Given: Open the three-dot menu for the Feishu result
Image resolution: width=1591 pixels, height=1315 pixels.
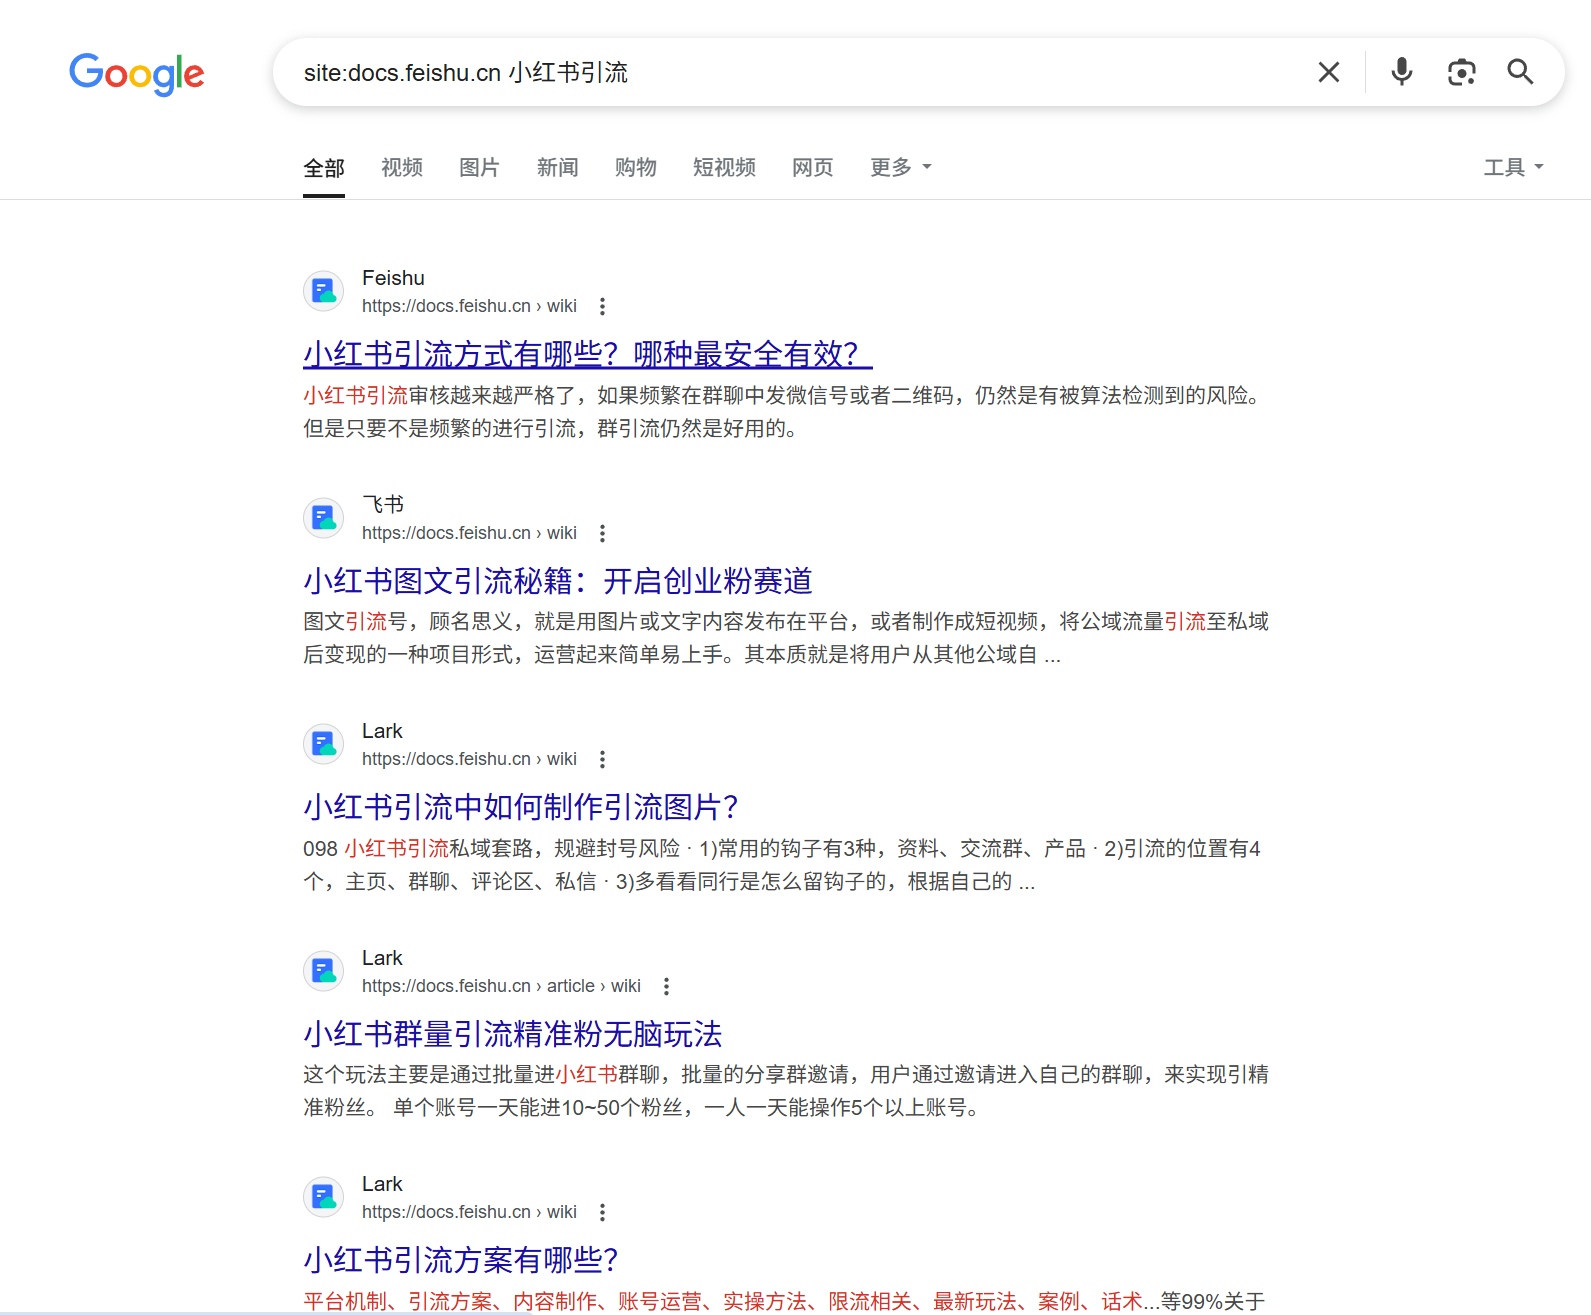Looking at the screenshot, I should [x=602, y=306].
